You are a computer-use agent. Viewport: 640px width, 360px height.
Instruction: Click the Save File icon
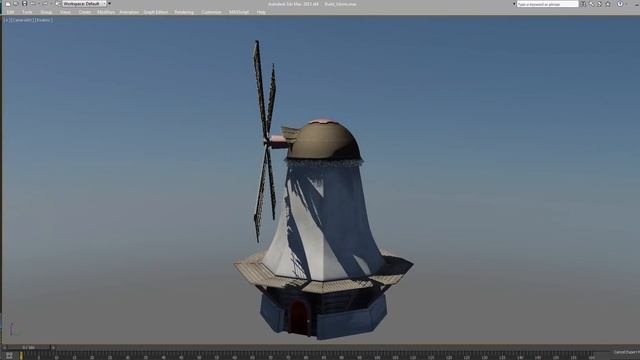(24, 4)
